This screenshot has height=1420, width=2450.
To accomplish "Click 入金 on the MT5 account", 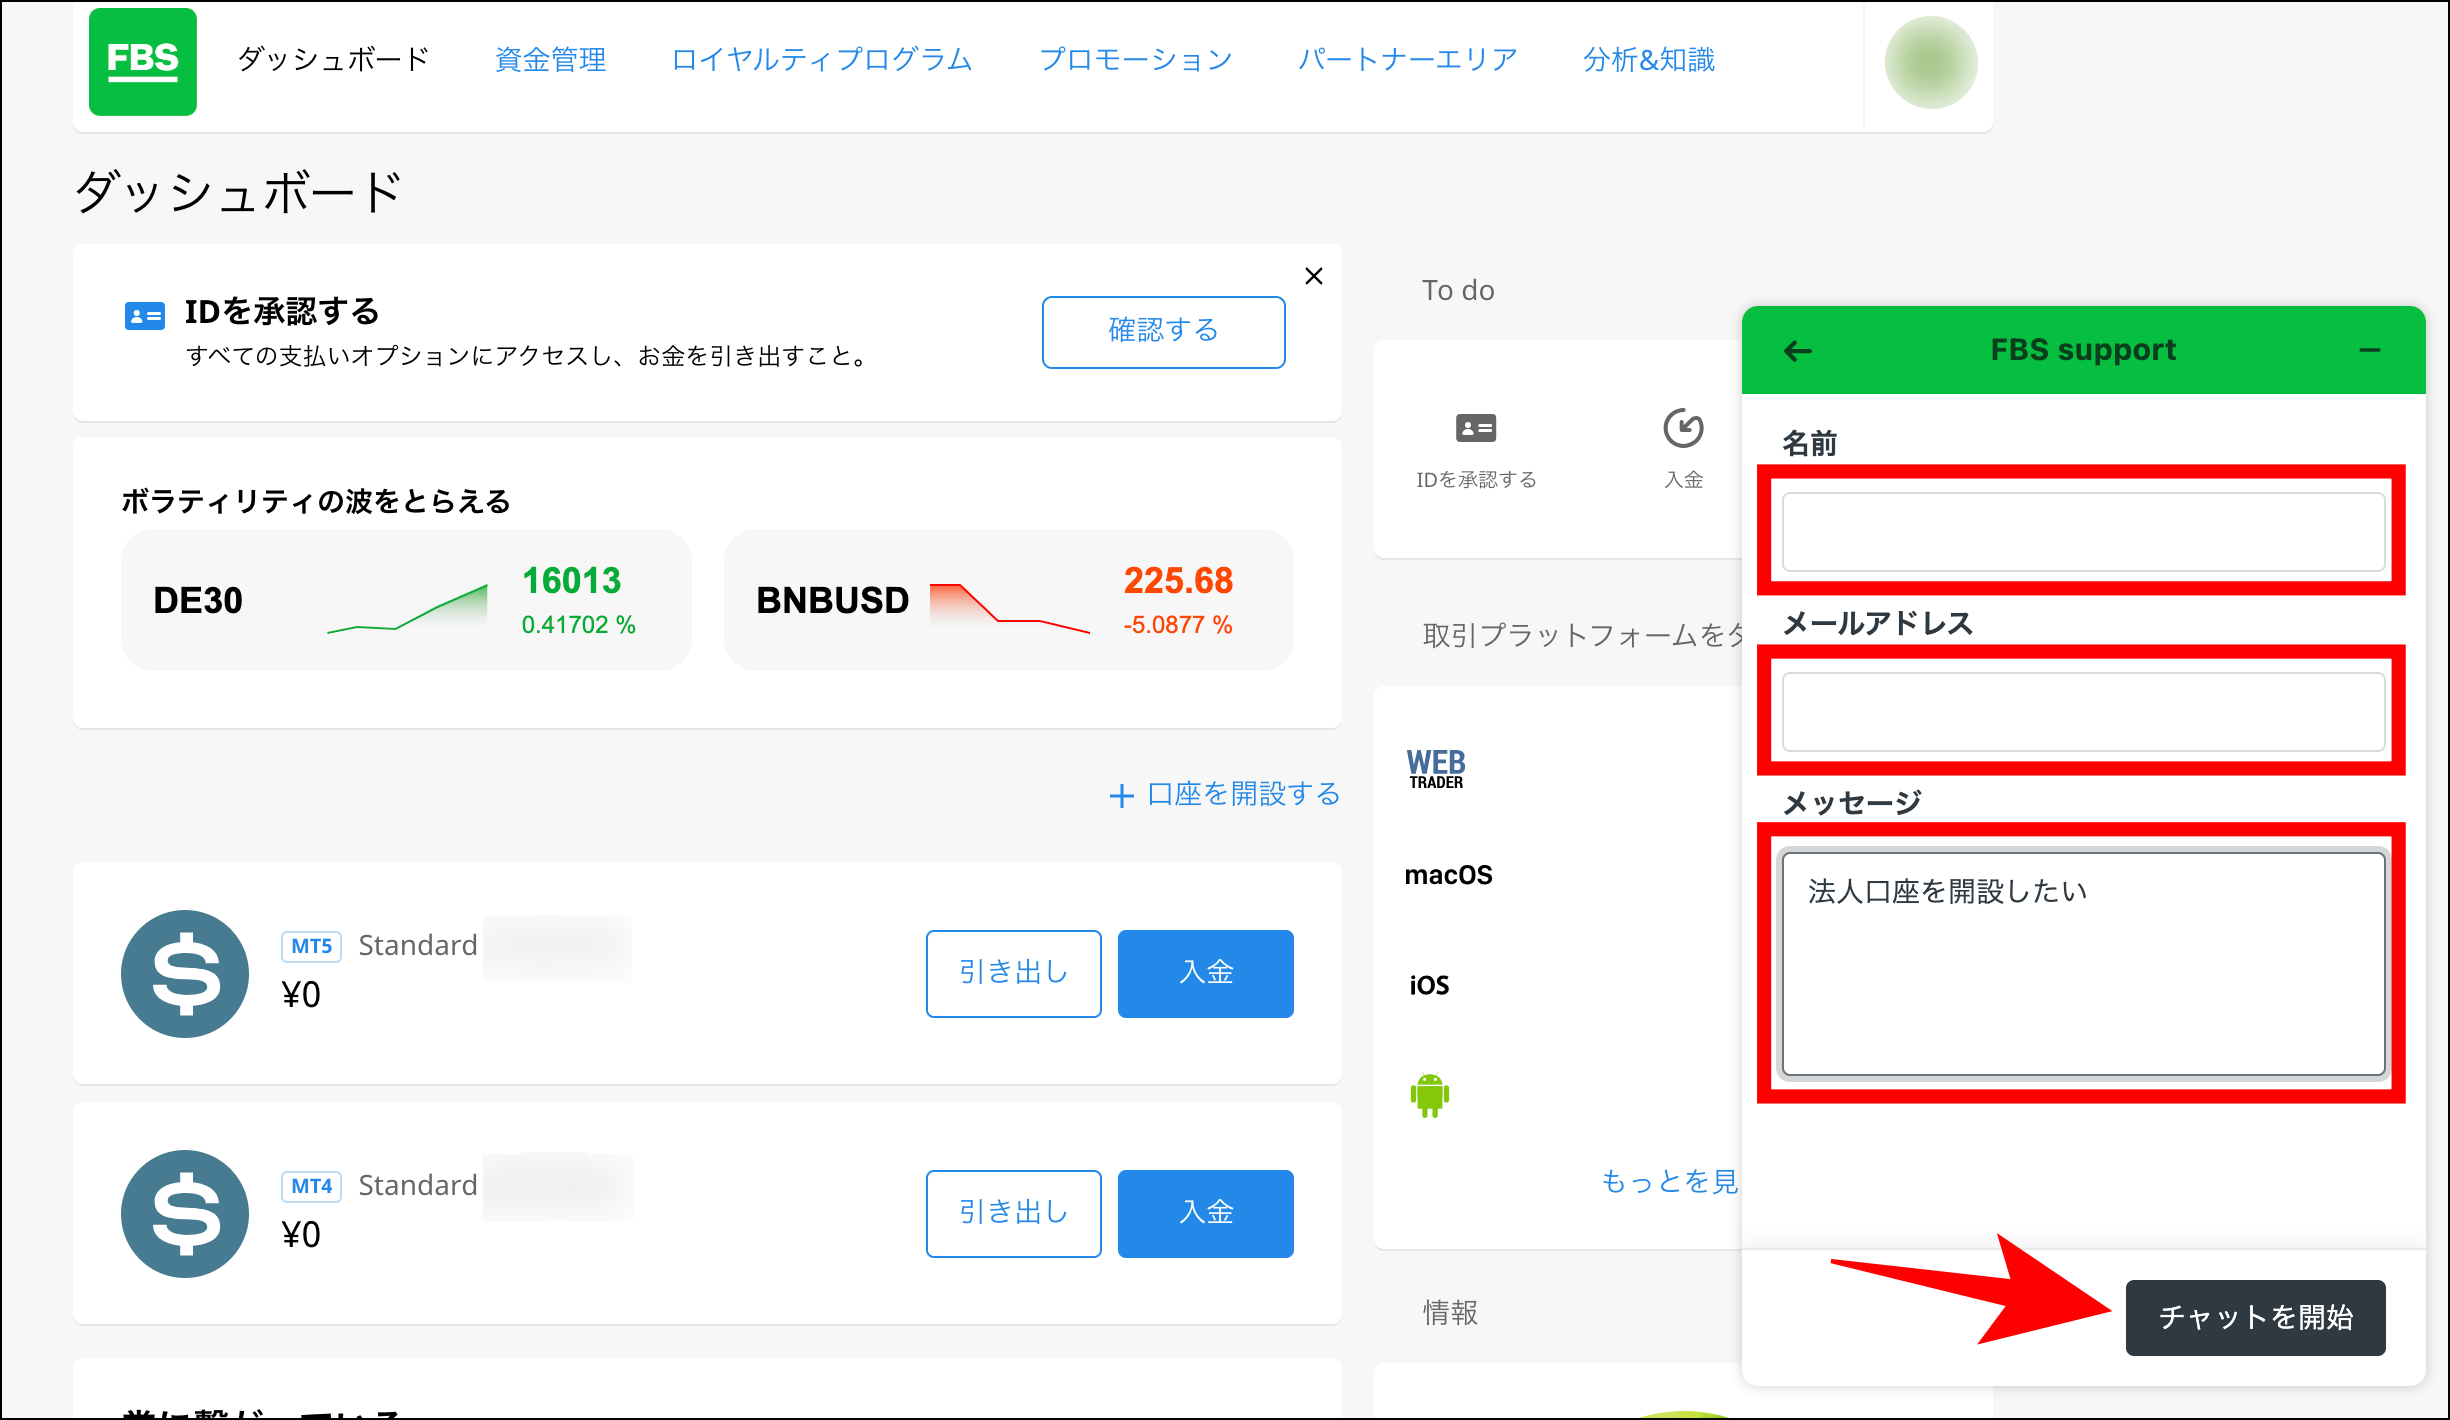I will pos(1206,974).
